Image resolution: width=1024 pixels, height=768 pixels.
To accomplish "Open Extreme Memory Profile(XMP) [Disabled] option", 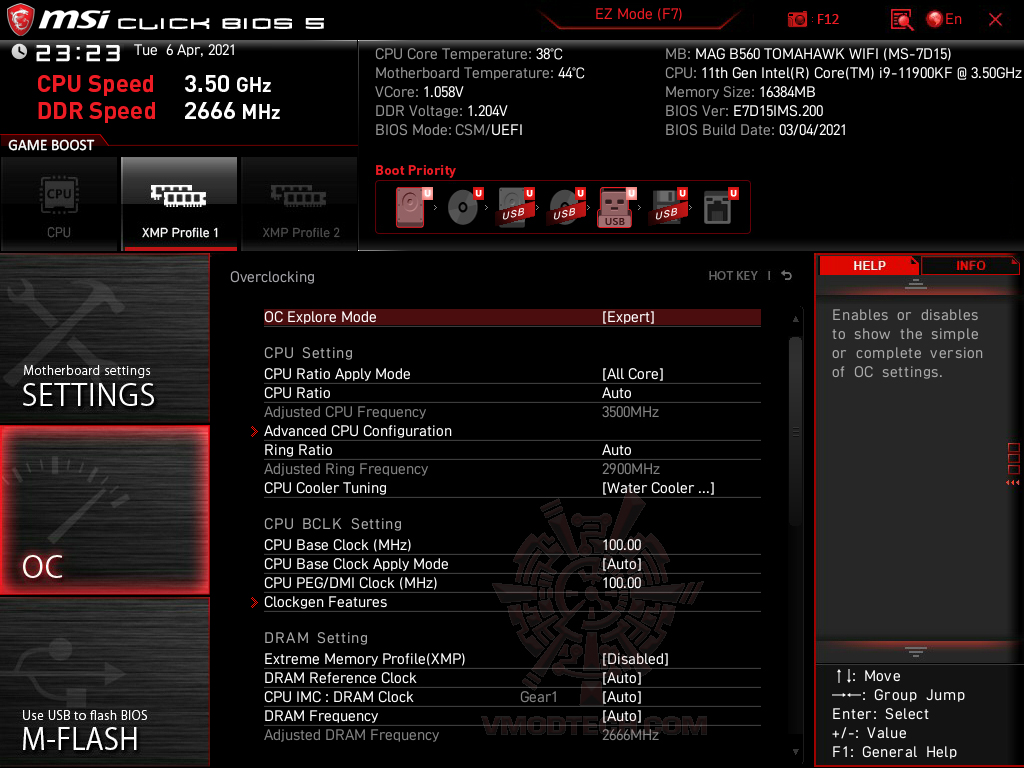I will (512, 659).
